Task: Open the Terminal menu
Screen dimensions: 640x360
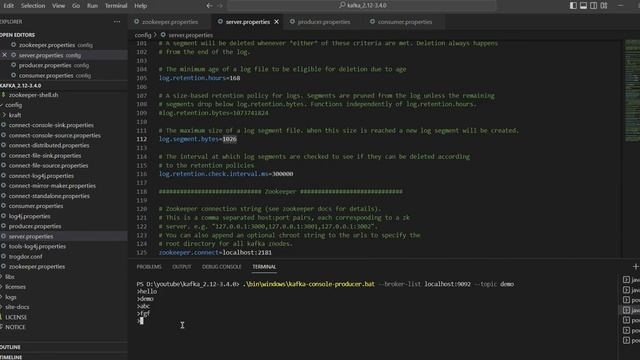Action: [116, 6]
